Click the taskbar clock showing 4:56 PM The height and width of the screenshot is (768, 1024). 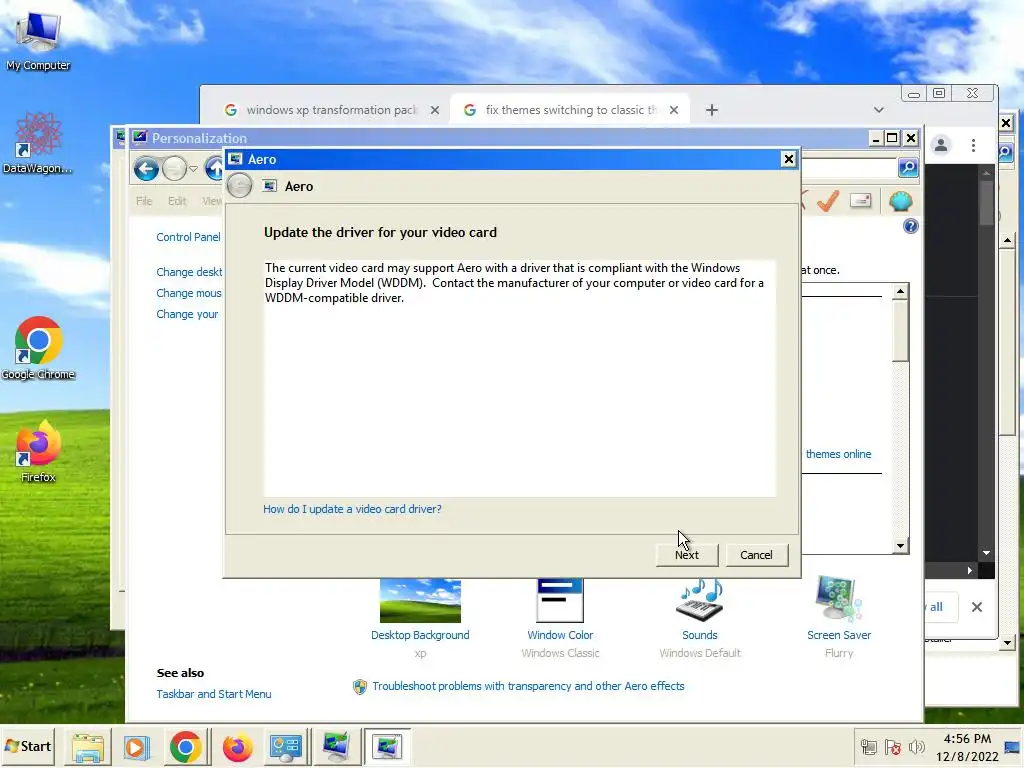967,747
